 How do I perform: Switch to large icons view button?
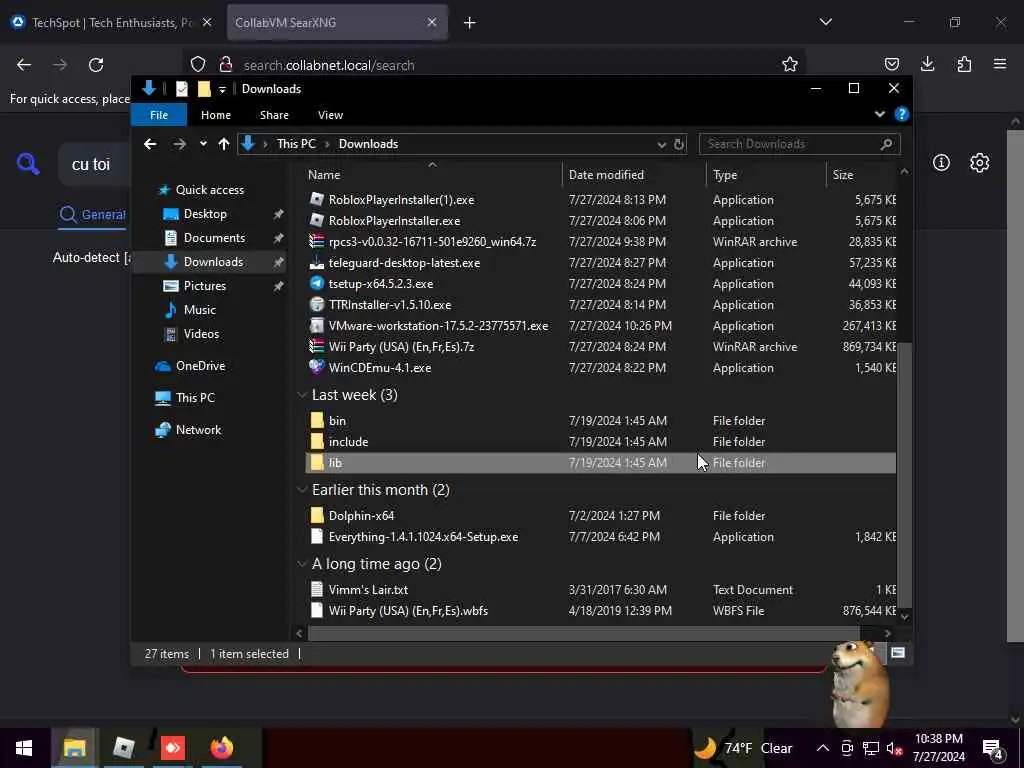[x=898, y=653]
